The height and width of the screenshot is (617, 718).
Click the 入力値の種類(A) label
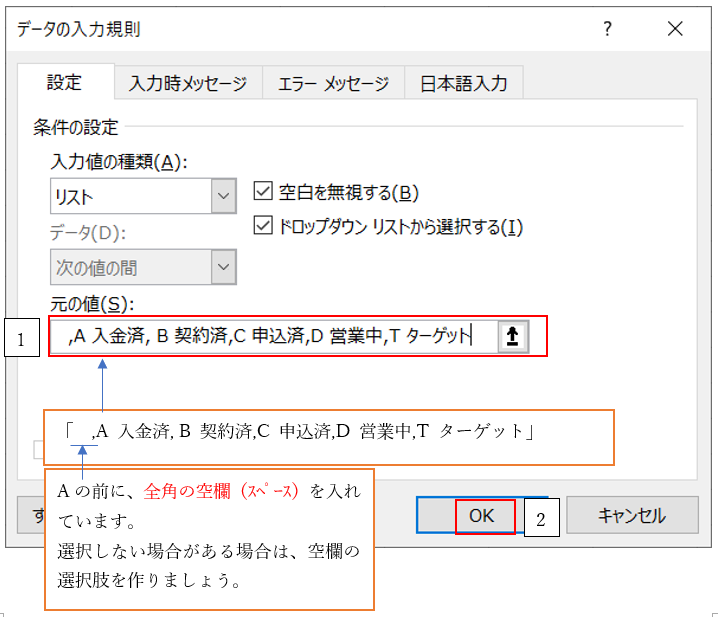[119, 161]
